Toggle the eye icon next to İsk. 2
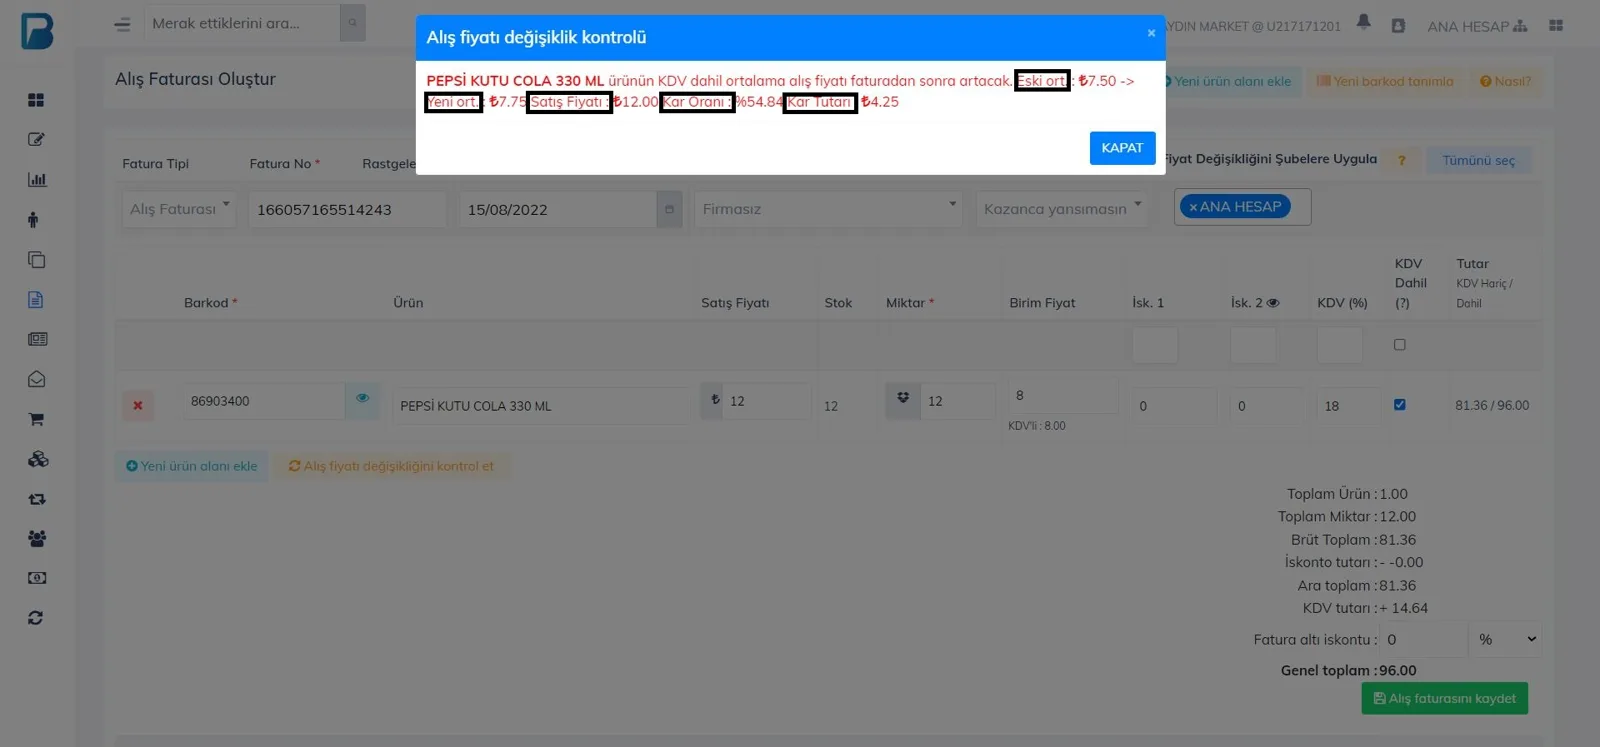The image size is (1600, 747). click(x=1273, y=303)
